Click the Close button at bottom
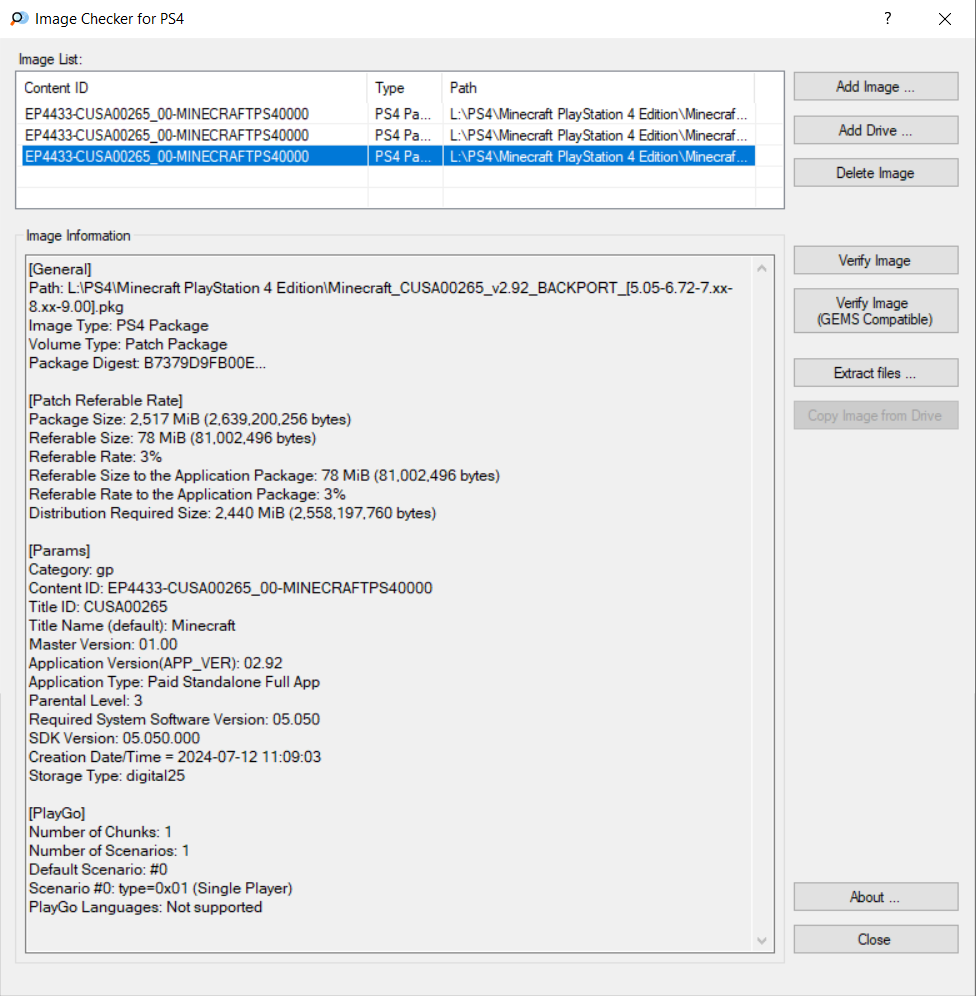This screenshot has width=976, height=996. click(876, 939)
